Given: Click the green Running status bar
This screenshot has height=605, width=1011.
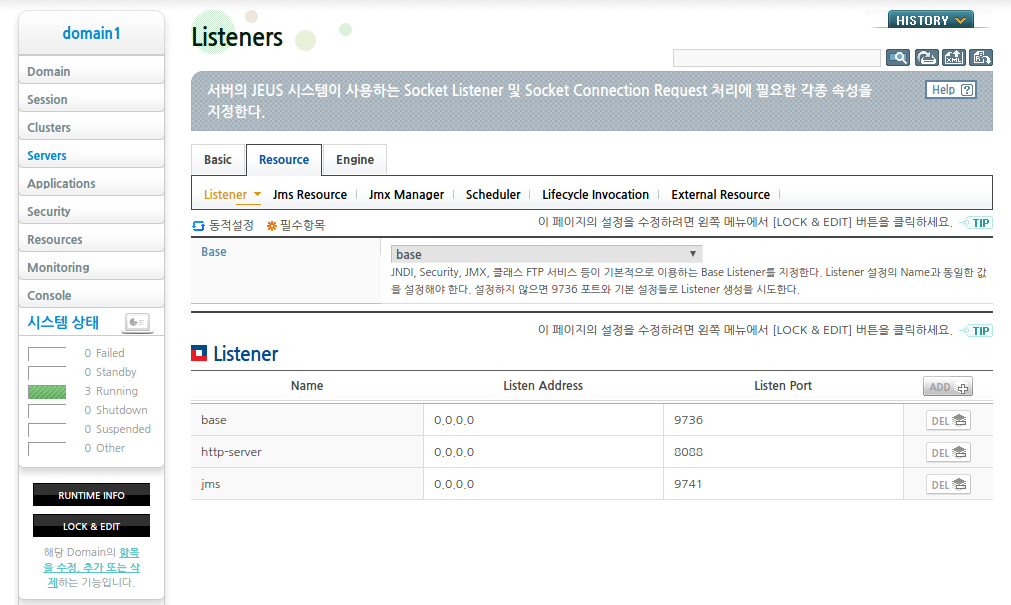Looking at the screenshot, I should point(47,392).
